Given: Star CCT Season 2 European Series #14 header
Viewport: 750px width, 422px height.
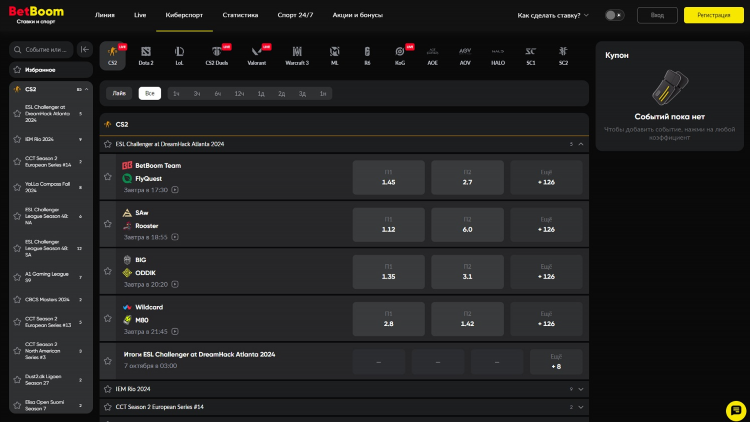Looking at the screenshot, I should point(108,407).
